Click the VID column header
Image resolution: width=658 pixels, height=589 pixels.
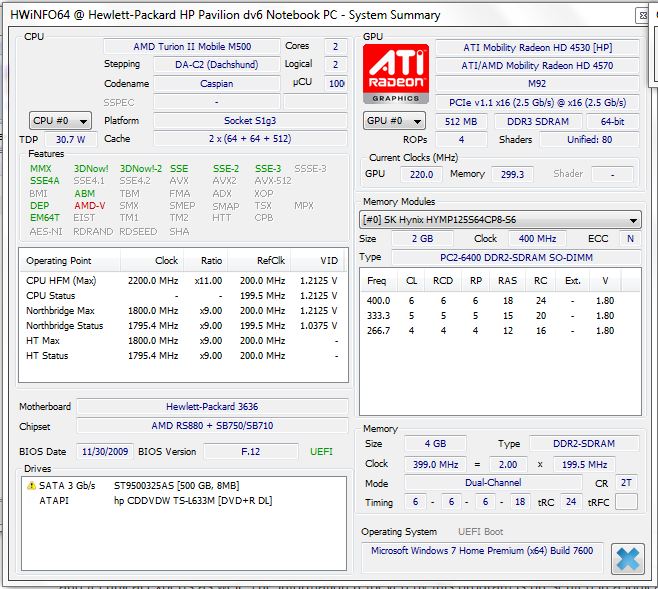tap(318, 261)
